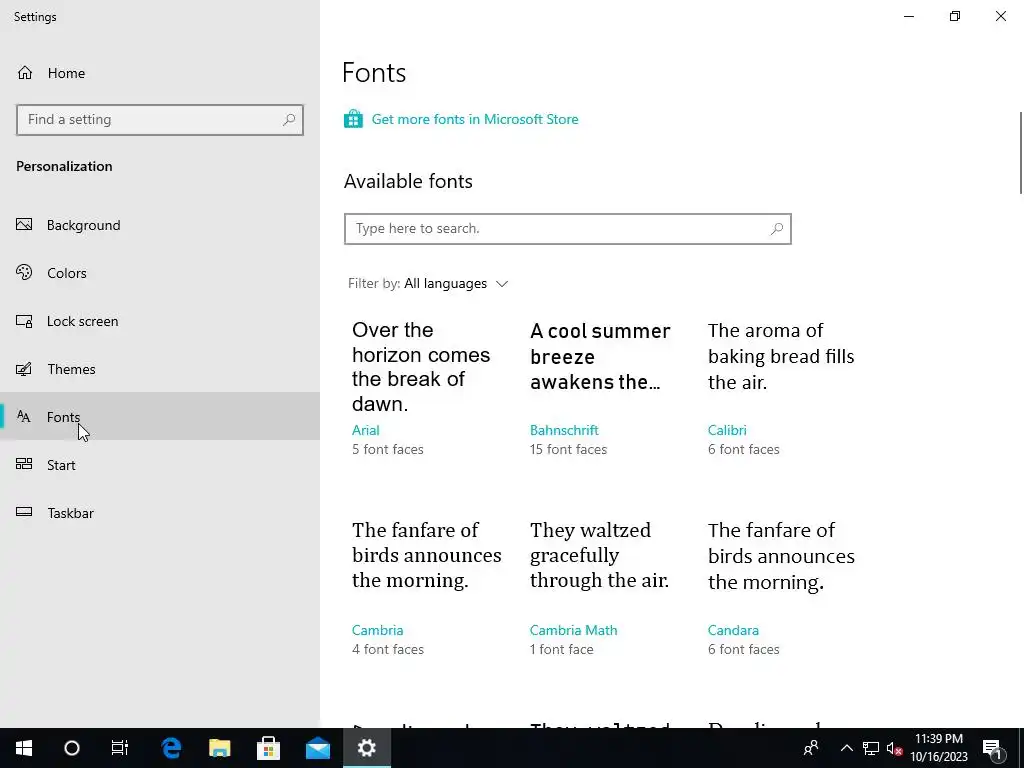
Task: Open Cortana circle on taskbar
Action: click(72, 748)
